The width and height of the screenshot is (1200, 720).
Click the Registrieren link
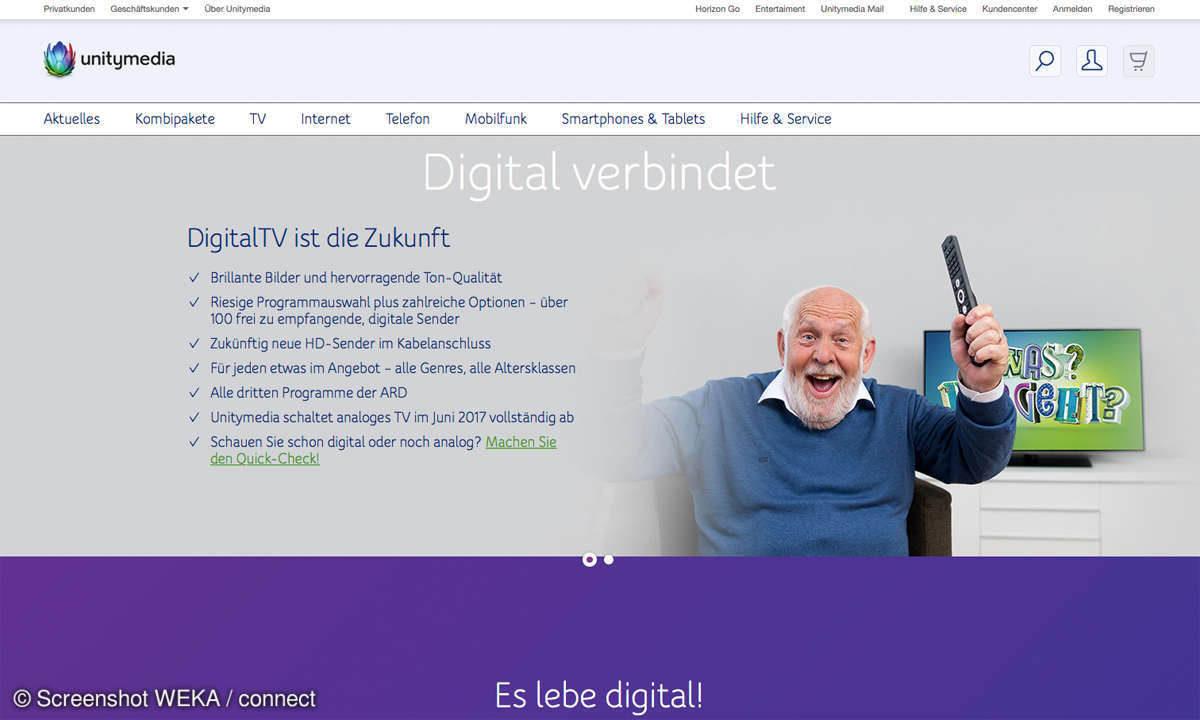(x=1131, y=9)
